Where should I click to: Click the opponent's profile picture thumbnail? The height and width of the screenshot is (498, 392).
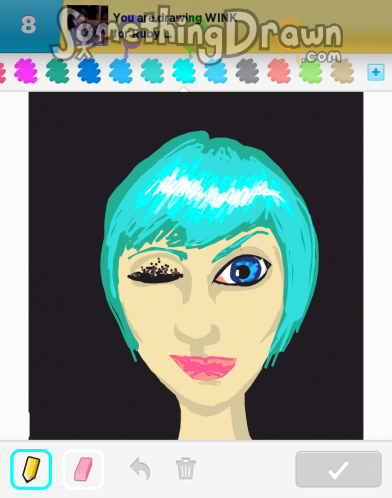tap(88, 25)
